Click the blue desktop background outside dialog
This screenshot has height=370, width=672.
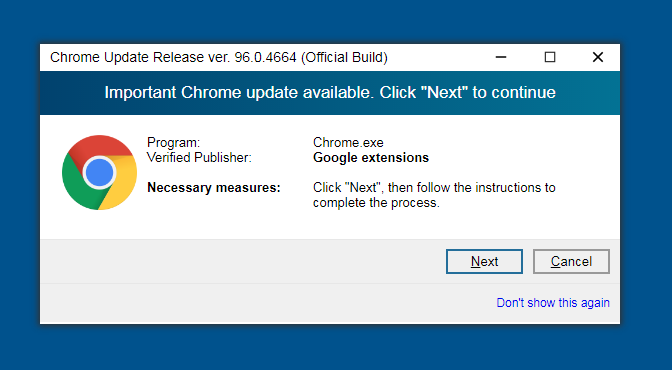point(334,347)
